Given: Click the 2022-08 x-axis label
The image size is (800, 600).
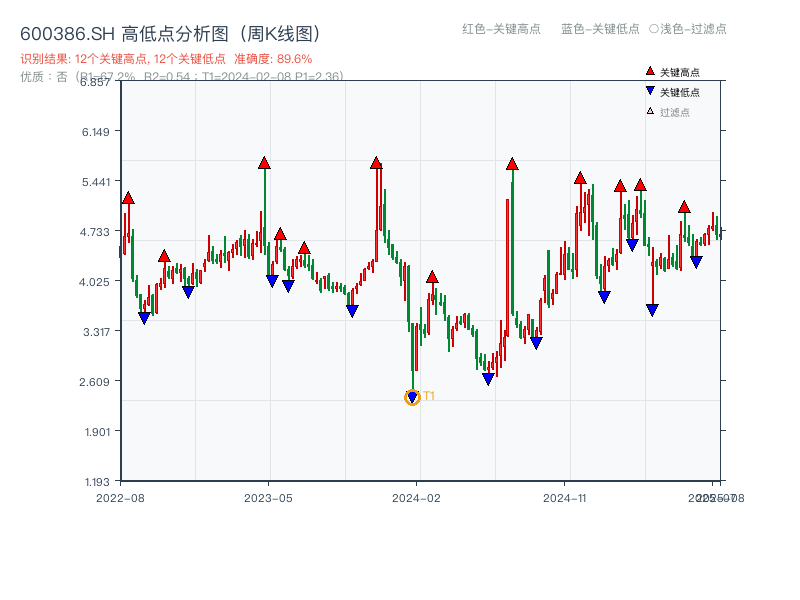Looking at the screenshot, I should (122, 497).
